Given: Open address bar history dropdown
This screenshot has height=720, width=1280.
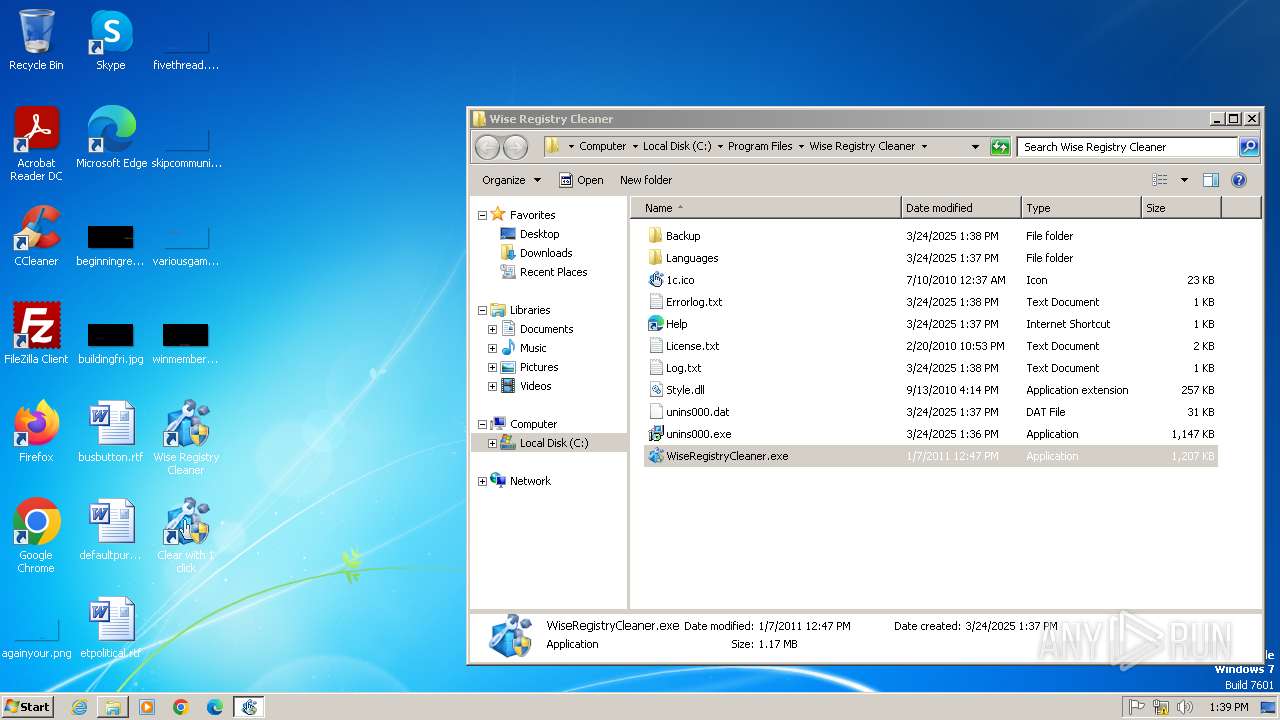Looking at the screenshot, I should 975,147.
